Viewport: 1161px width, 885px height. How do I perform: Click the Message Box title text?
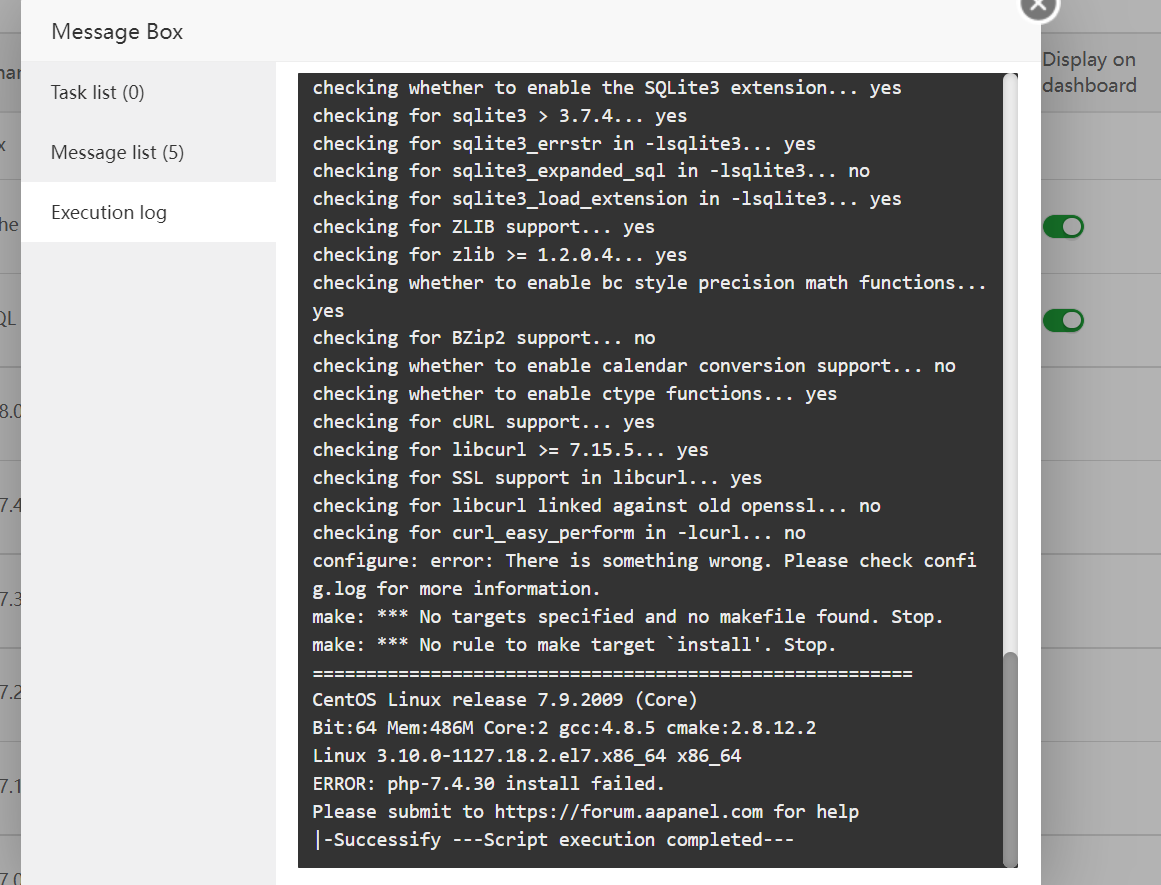pos(117,32)
